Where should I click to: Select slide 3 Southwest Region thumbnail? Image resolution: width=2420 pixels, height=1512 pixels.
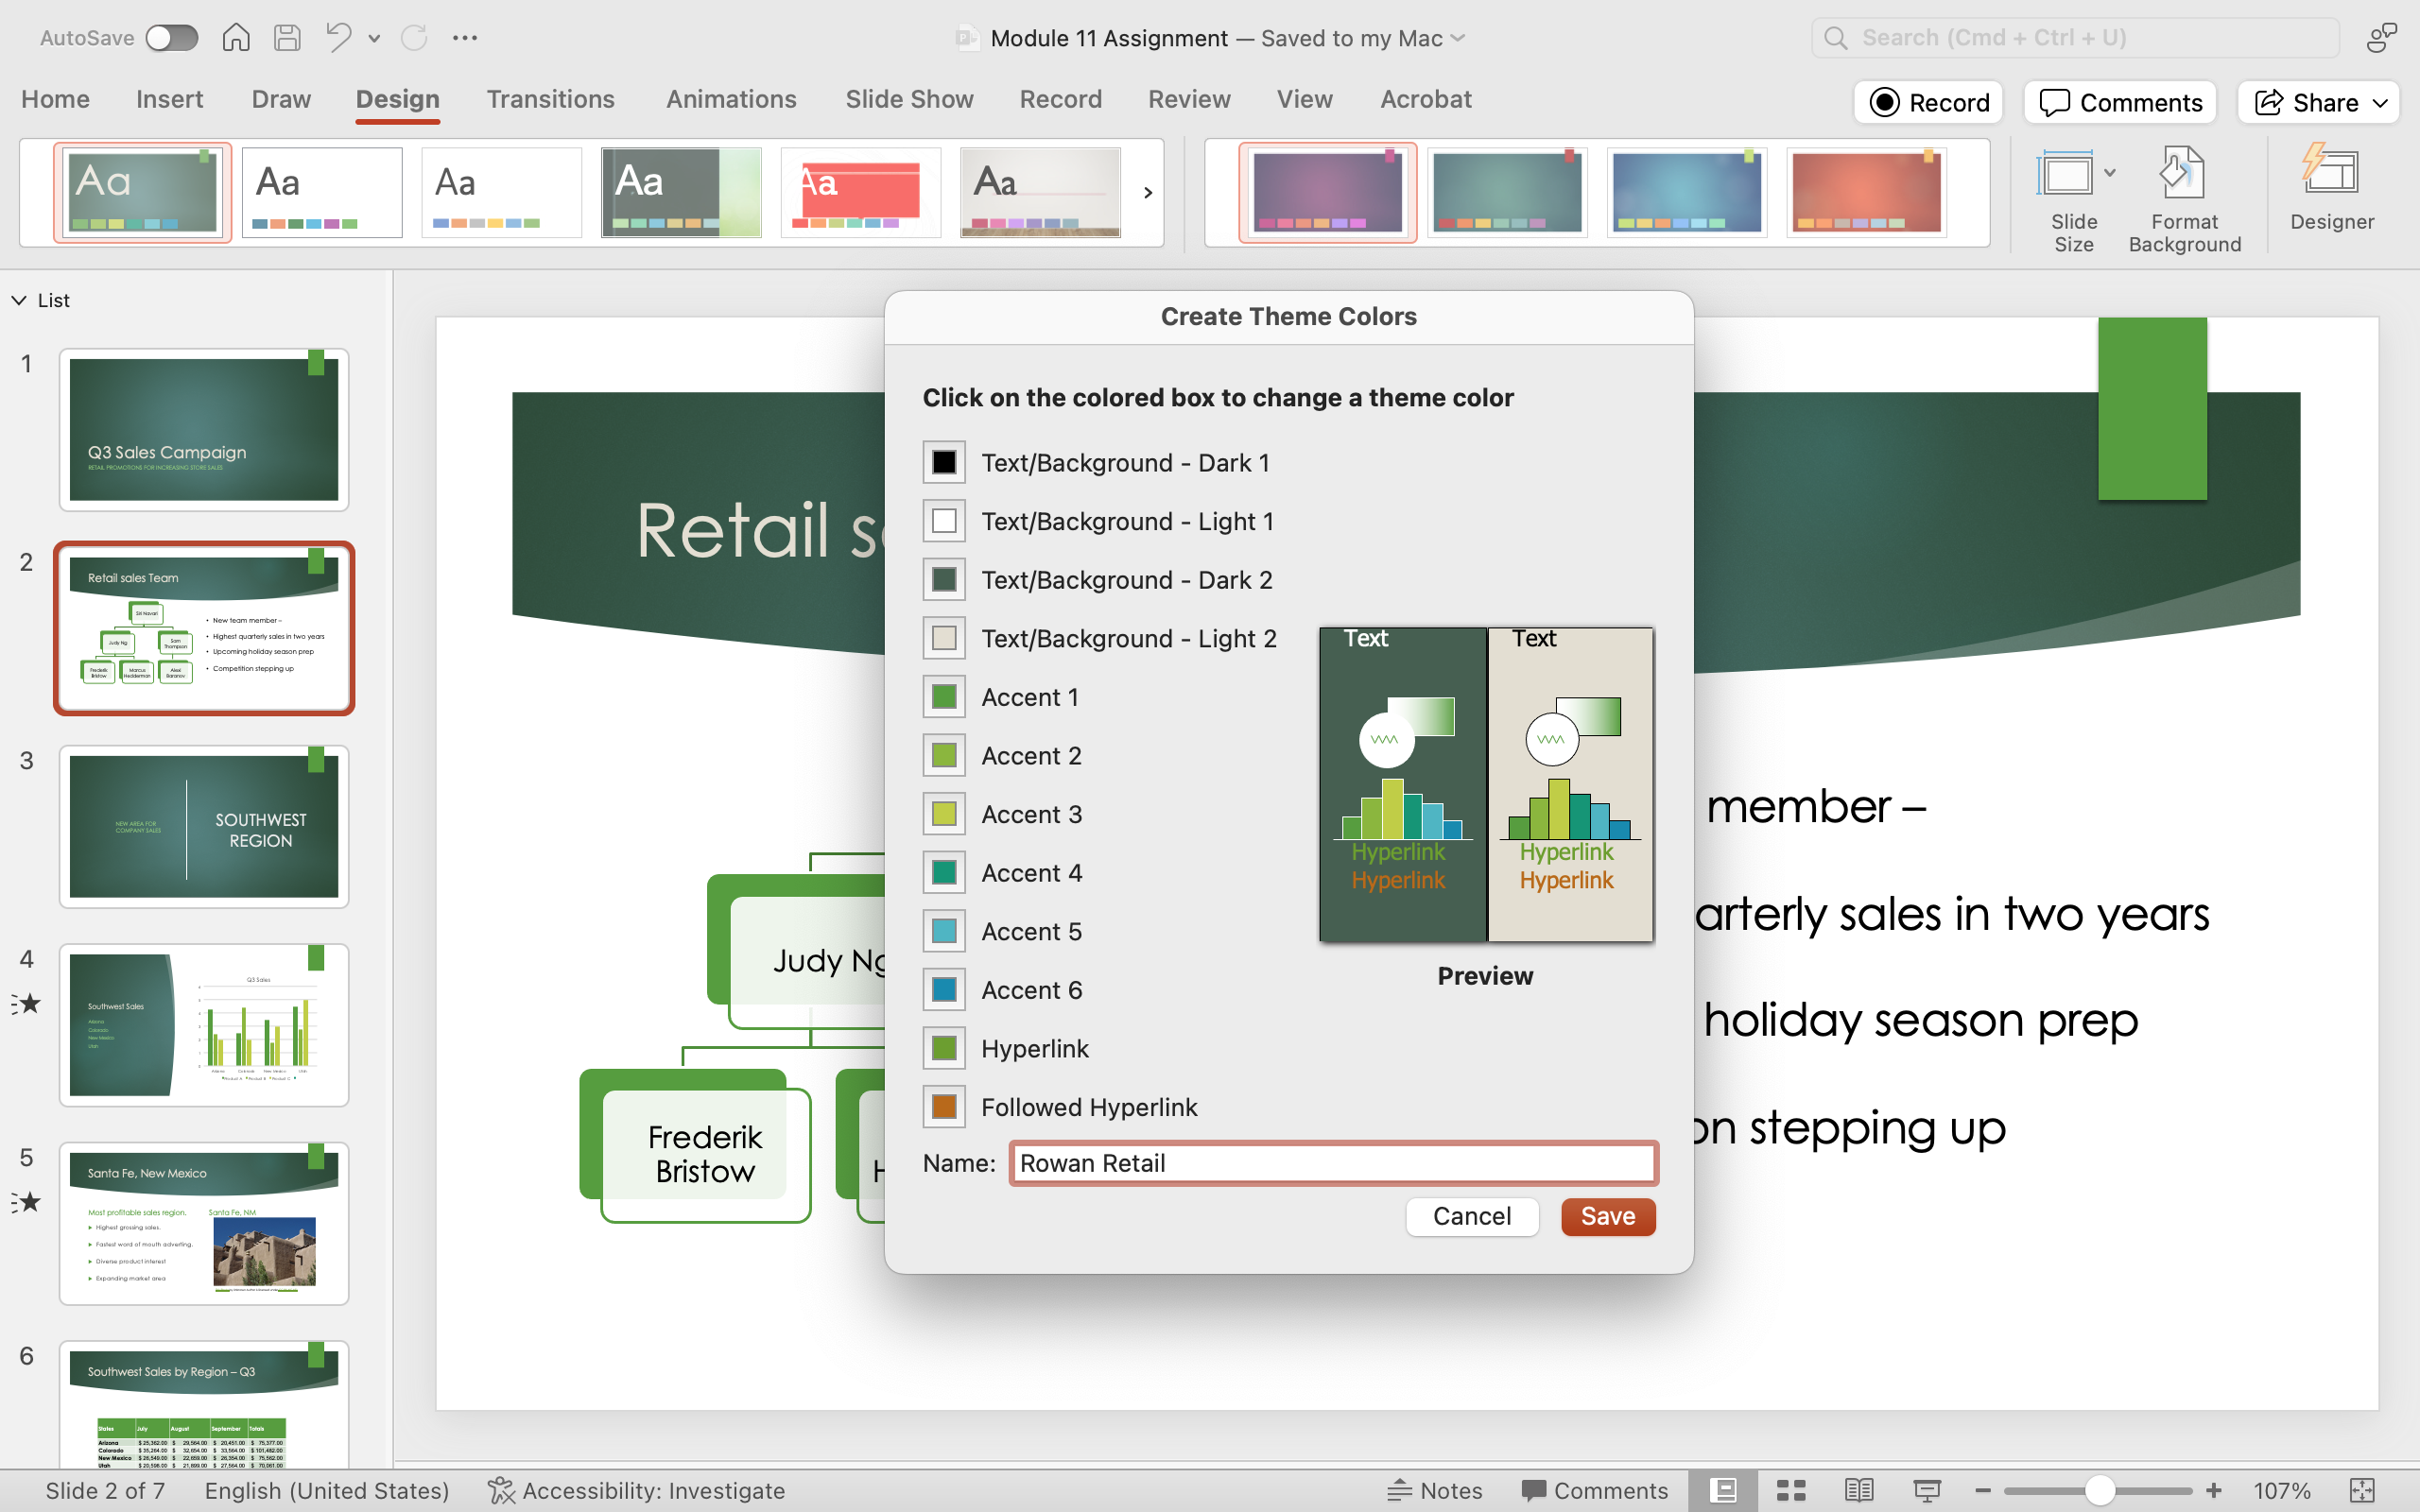pos(204,826)
